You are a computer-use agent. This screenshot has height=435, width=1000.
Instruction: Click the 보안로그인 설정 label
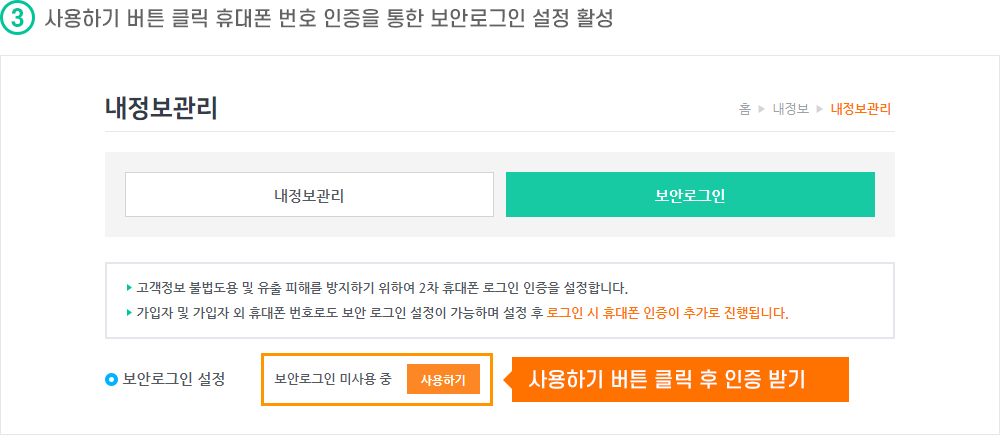173,380
